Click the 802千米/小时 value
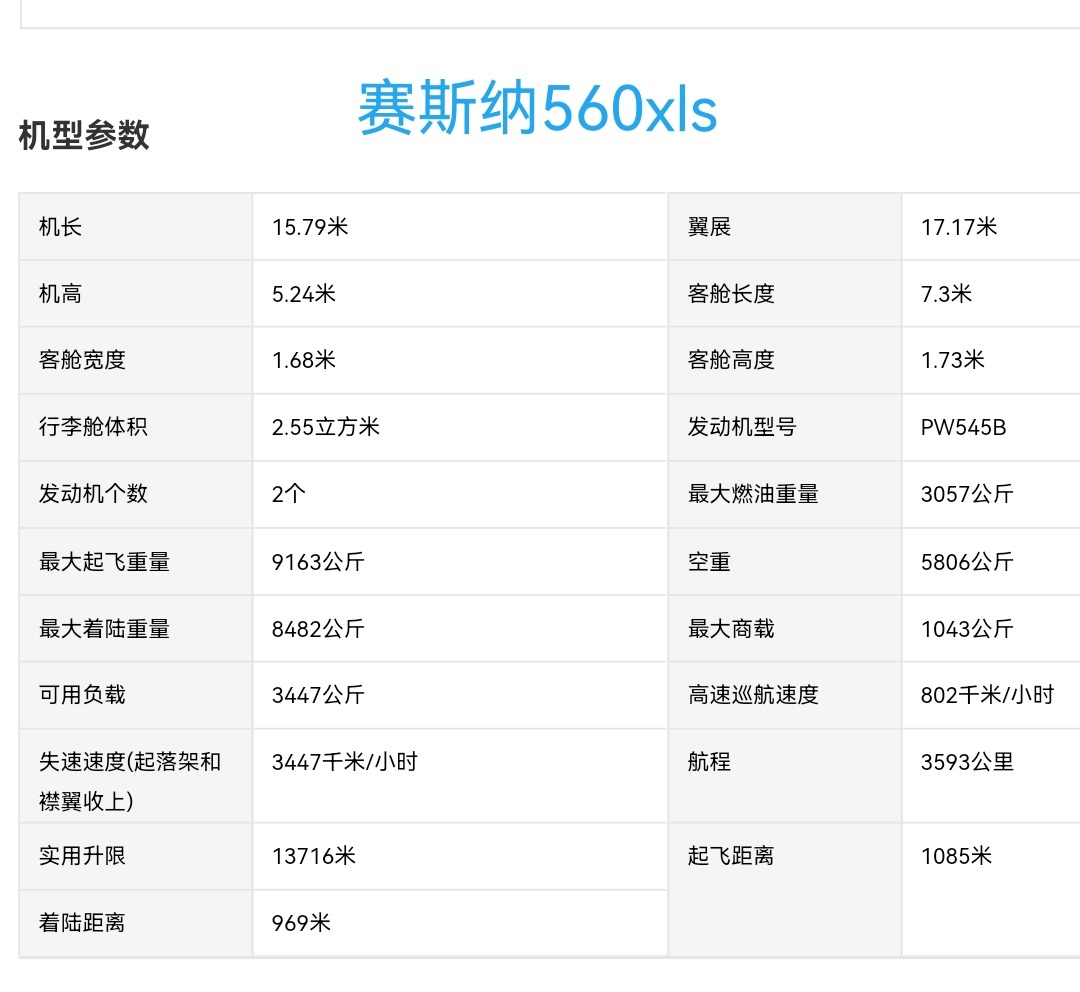This screenshot has height=992, width=1080. (988, 695)
